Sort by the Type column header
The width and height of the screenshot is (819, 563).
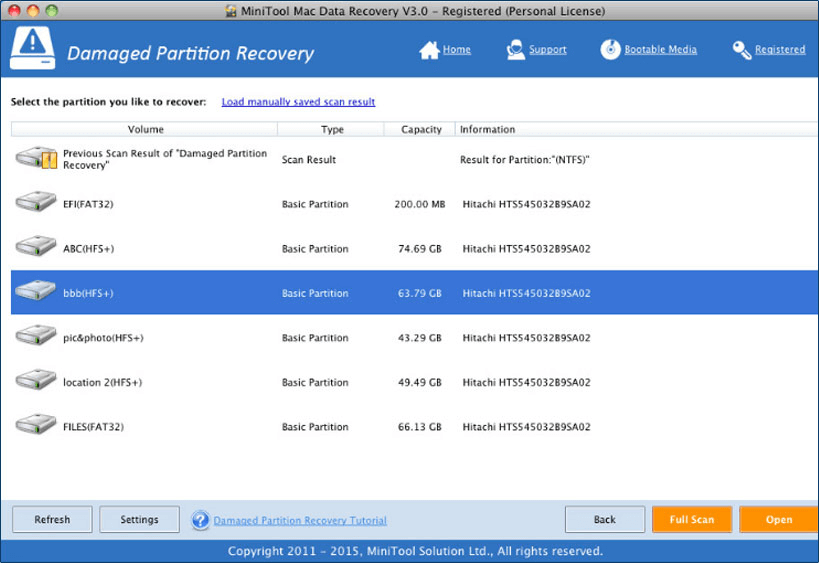(331, 130)
